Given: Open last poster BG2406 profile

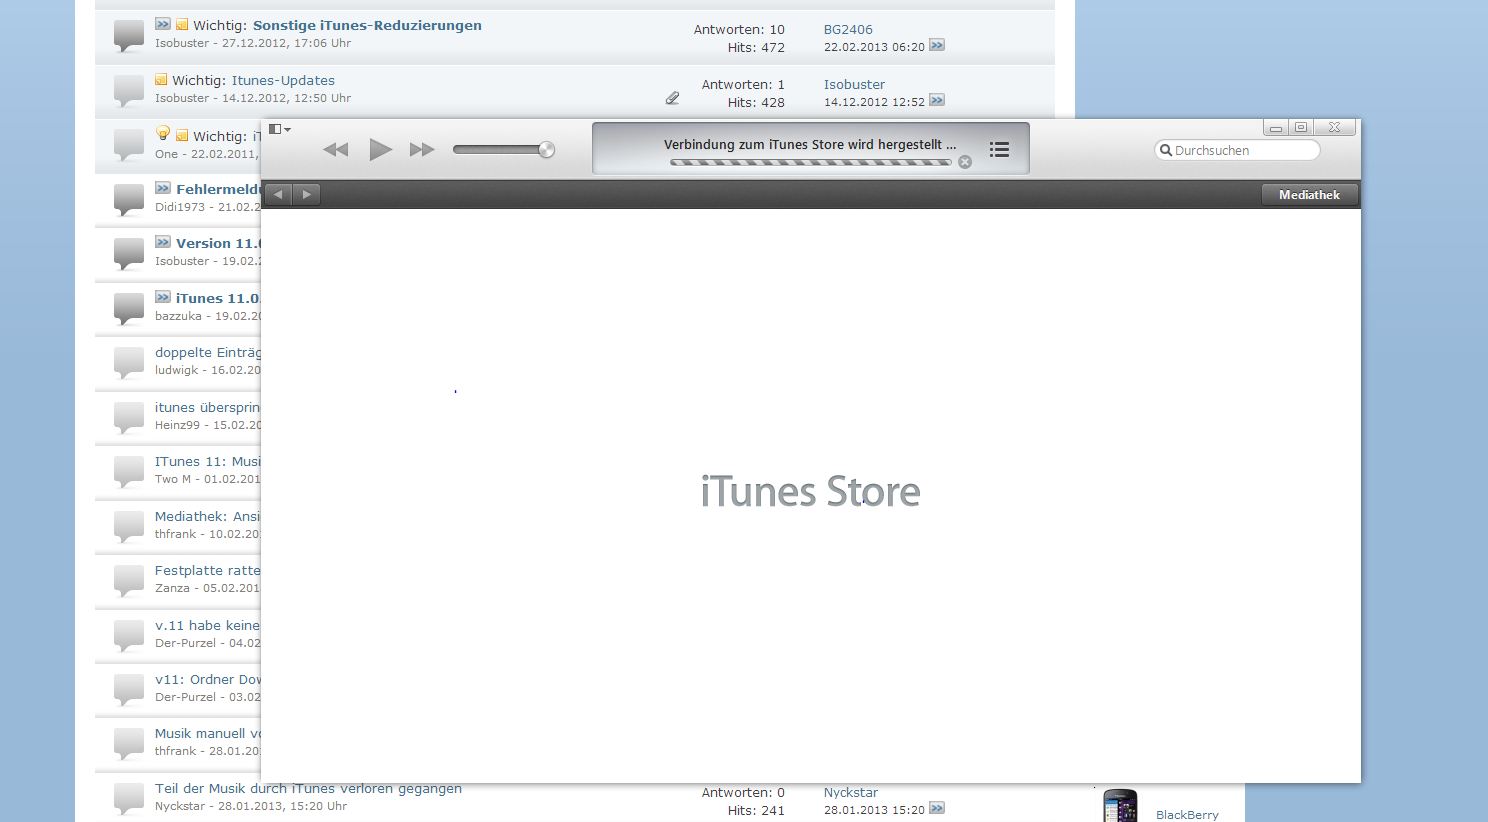Looking at the screenshot, I should (x=848, y=30).
